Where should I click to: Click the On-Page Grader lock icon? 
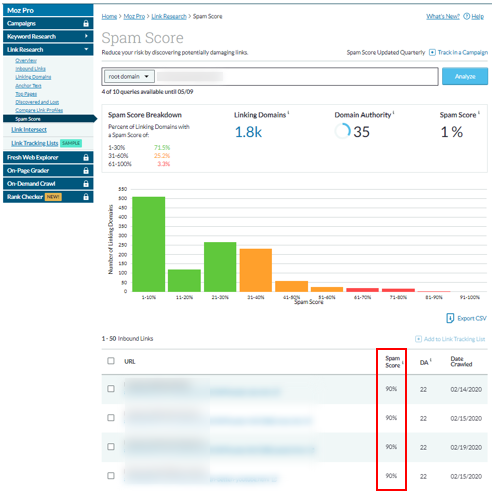tap(86, 170)
